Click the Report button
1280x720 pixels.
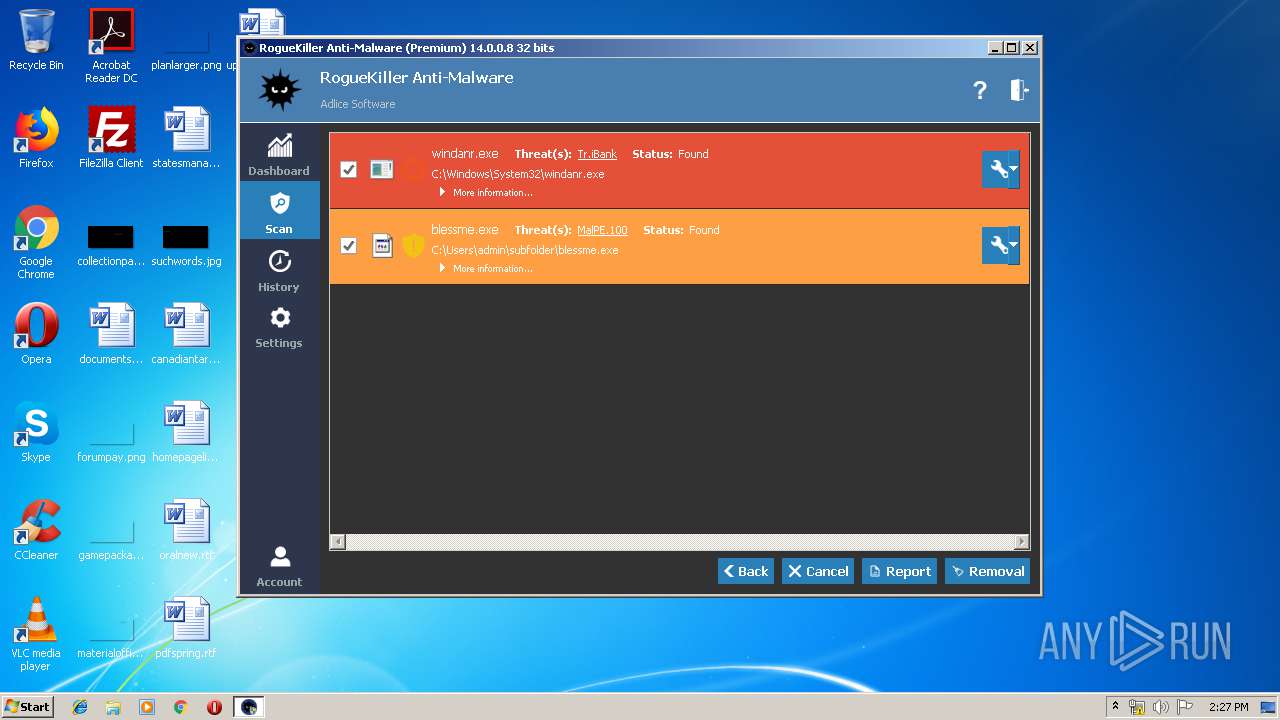[899, 571]
